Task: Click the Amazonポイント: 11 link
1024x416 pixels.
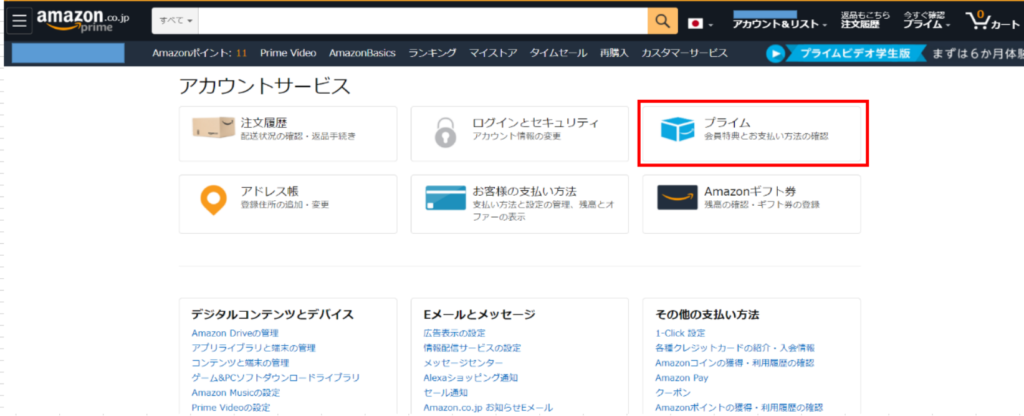Action: pos(199,53)
